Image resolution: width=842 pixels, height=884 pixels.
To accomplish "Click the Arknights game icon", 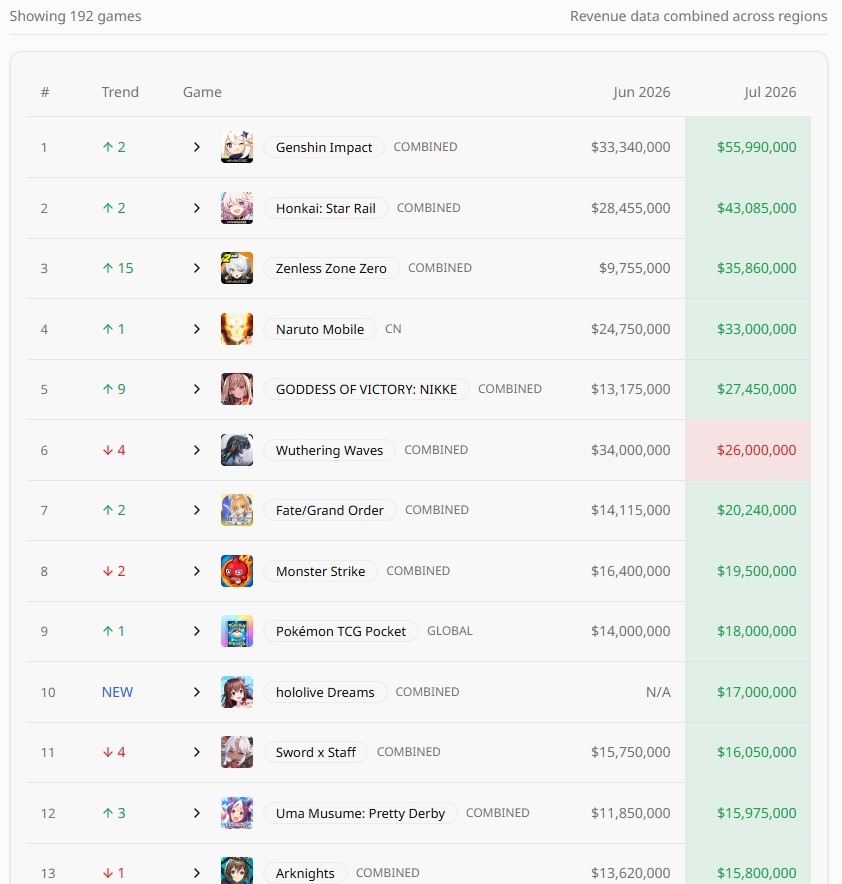I will pyautogui.click(x=237, y=870).
